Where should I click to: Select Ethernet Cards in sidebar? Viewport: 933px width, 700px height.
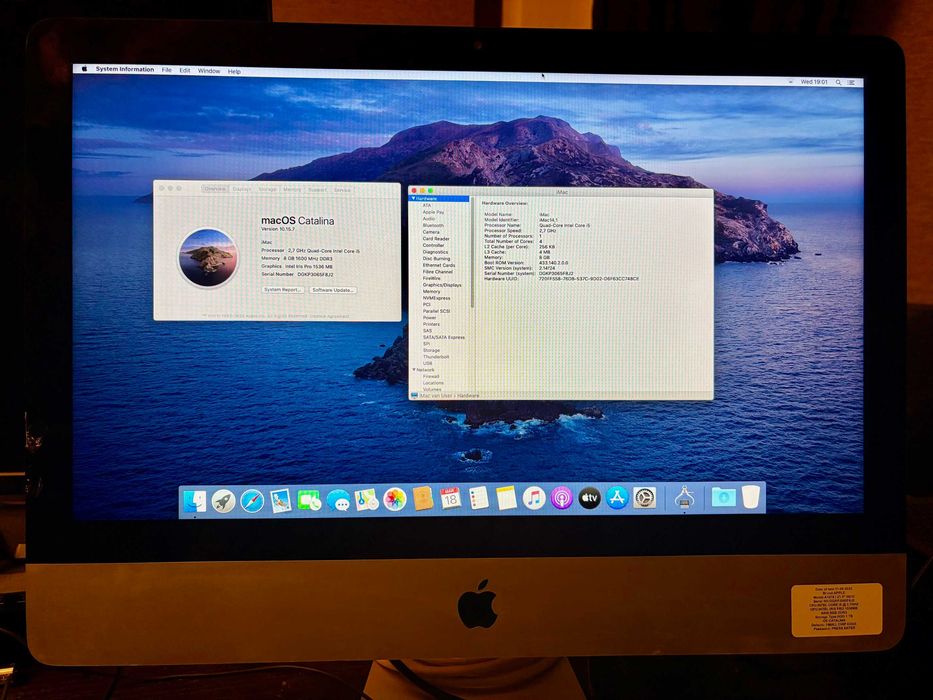(439, 265)
